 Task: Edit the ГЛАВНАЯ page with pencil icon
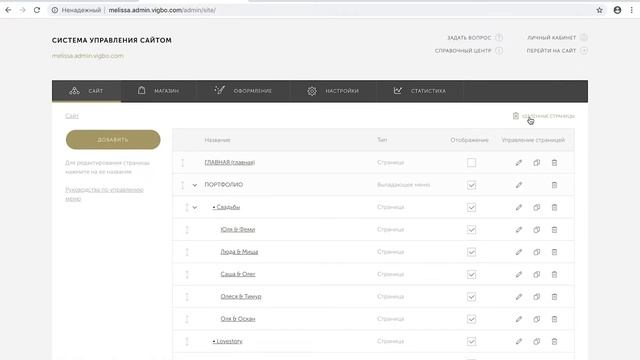tap(518, 162)
